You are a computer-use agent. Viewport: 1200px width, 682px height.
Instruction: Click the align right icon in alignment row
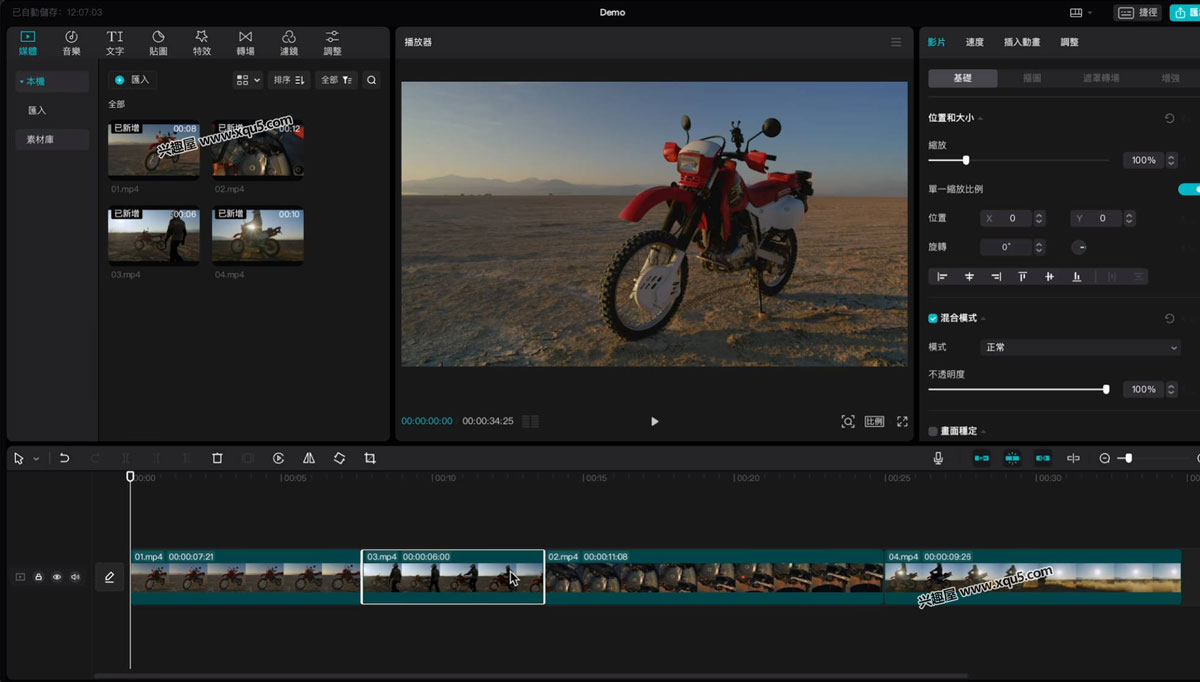pos(996,277)
